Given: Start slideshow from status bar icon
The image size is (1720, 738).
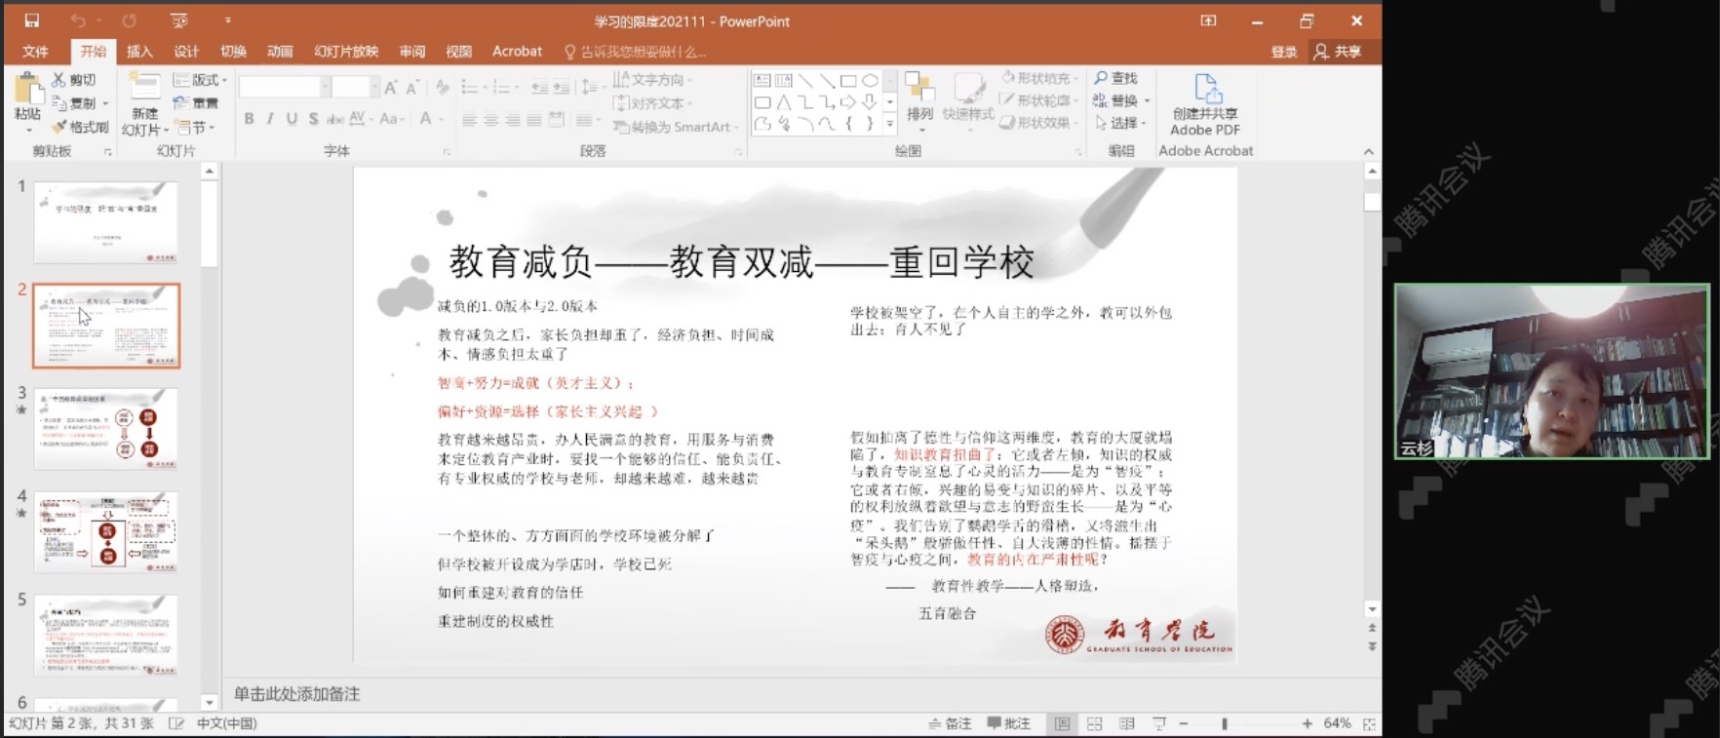Looking at the screenshot, I should click(1159, 723).
